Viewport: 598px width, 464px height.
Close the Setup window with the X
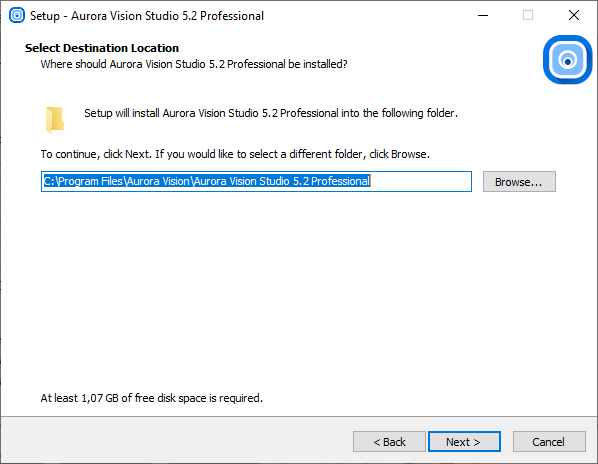pyautogui.click(x=574, y=16)
